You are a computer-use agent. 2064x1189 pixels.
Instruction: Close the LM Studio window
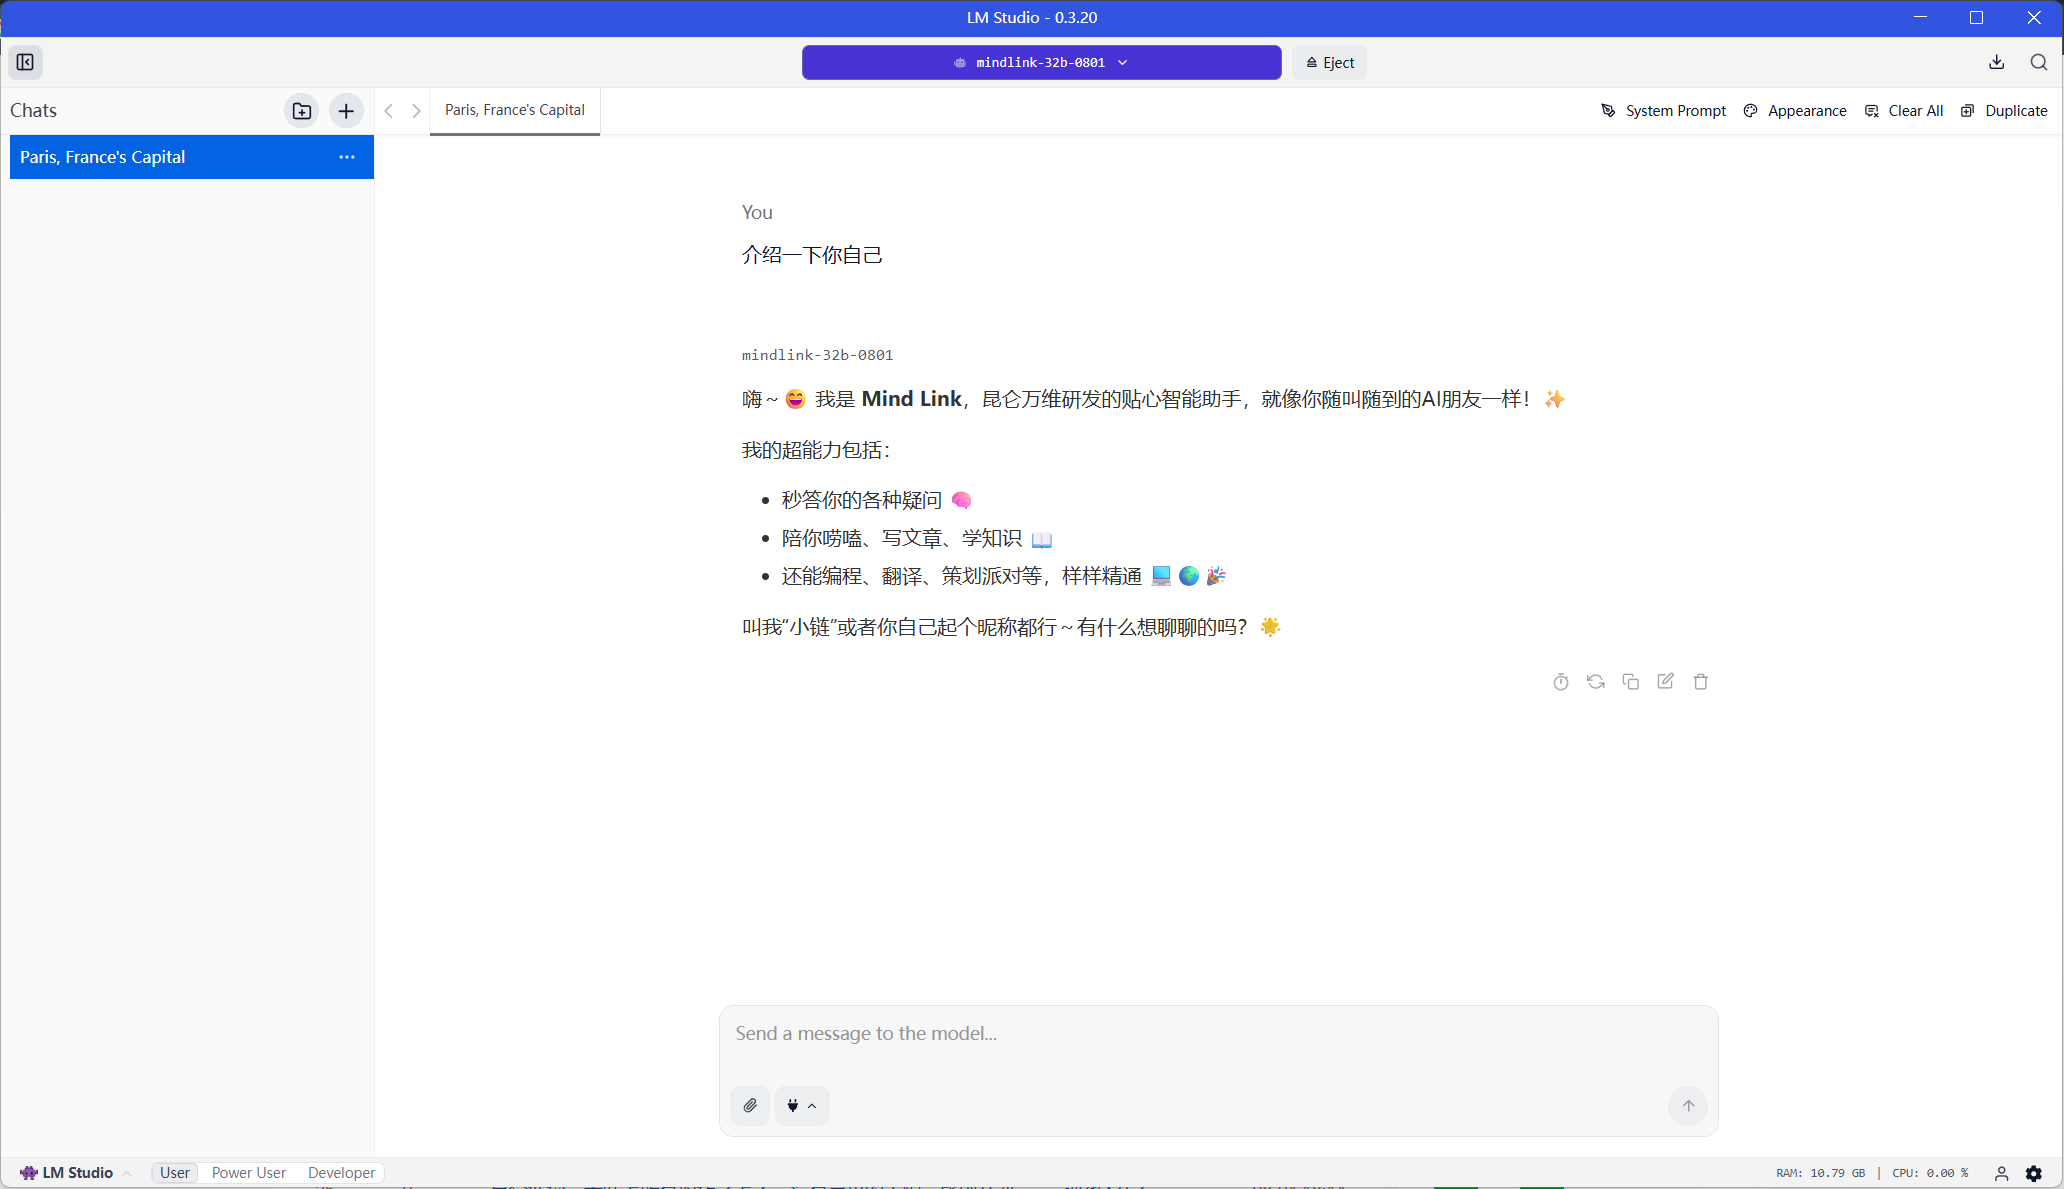tap(2034, 18)
